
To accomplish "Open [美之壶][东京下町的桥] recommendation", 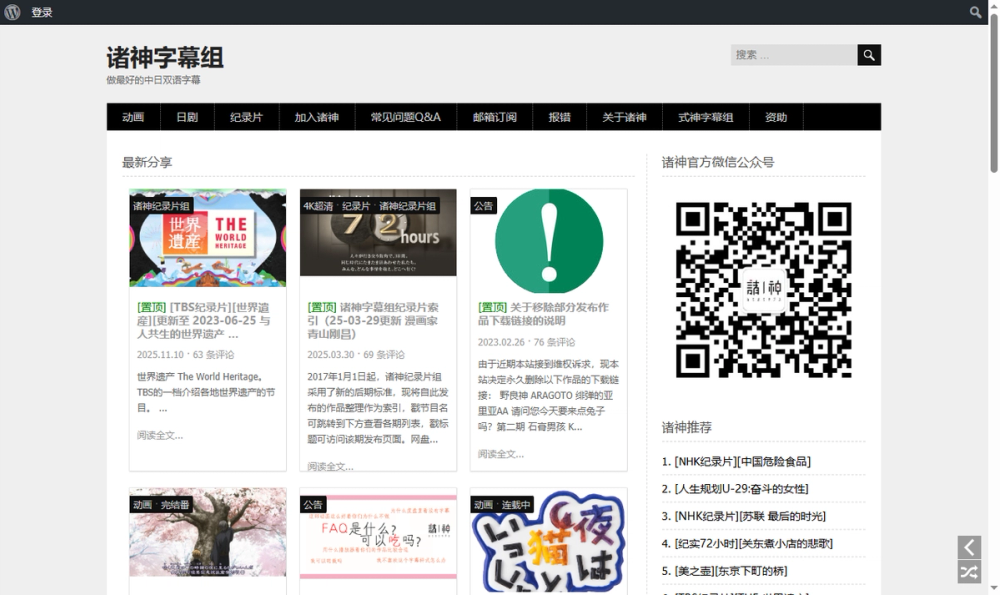I will tap(731, 571).
